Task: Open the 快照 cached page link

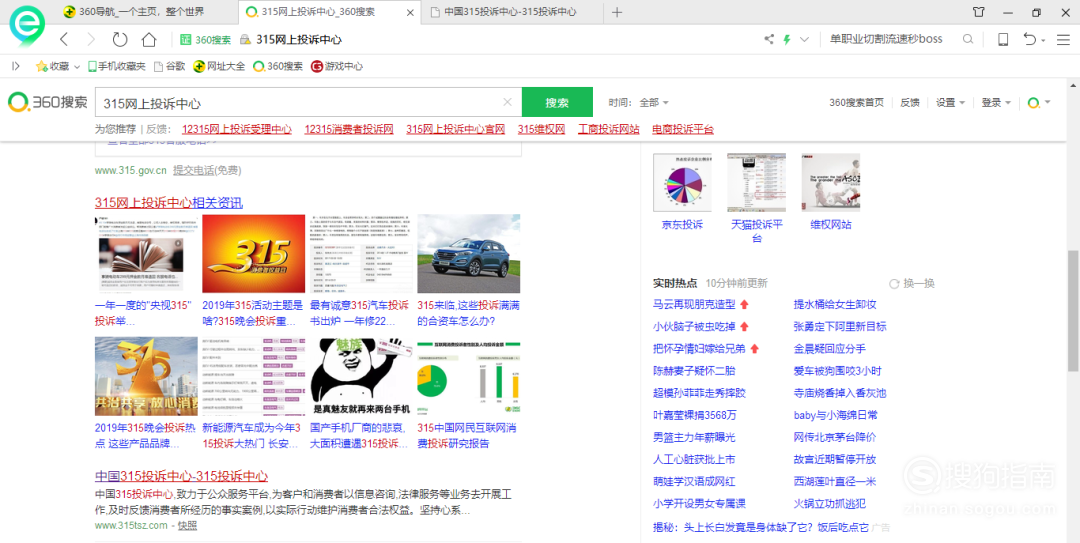Action: pyautogui.click(x=187, y=525)
